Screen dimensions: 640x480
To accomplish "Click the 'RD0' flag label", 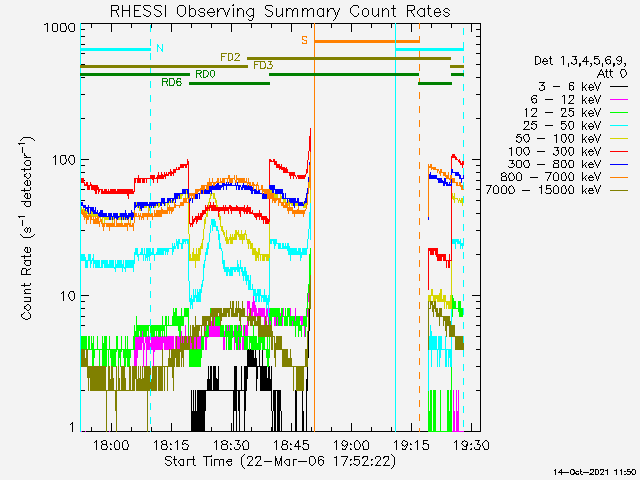I will [x=205, y=74].
